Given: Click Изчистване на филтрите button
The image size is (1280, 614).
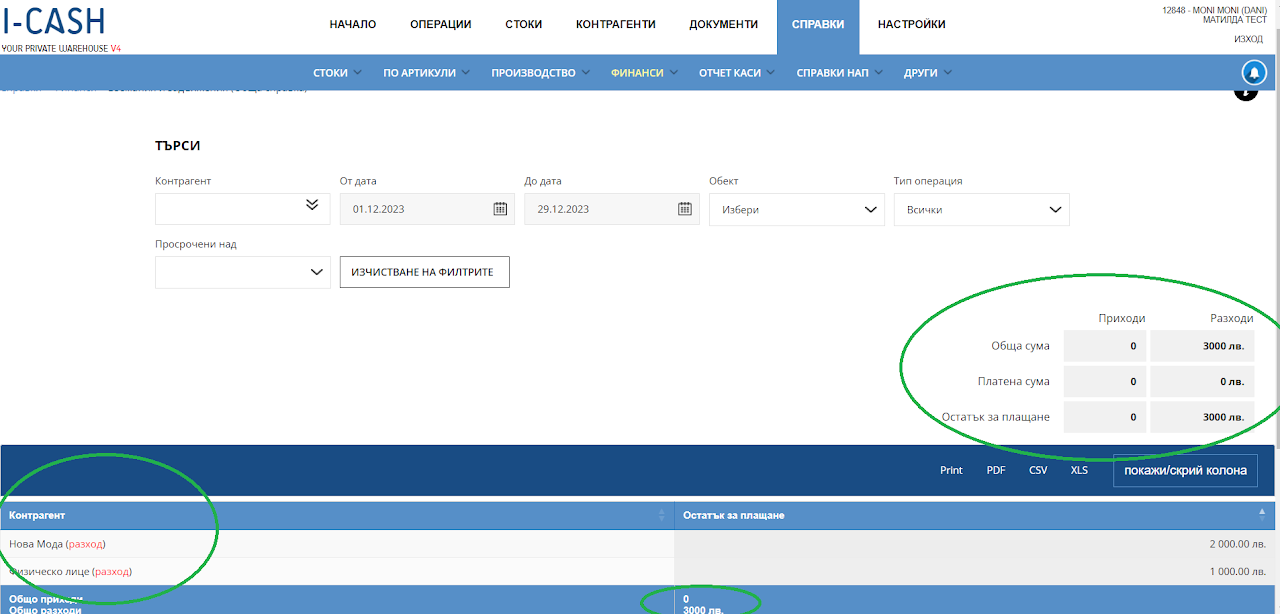Looking at the screenshot, I should pyautogui.click(x=425, y=272).
